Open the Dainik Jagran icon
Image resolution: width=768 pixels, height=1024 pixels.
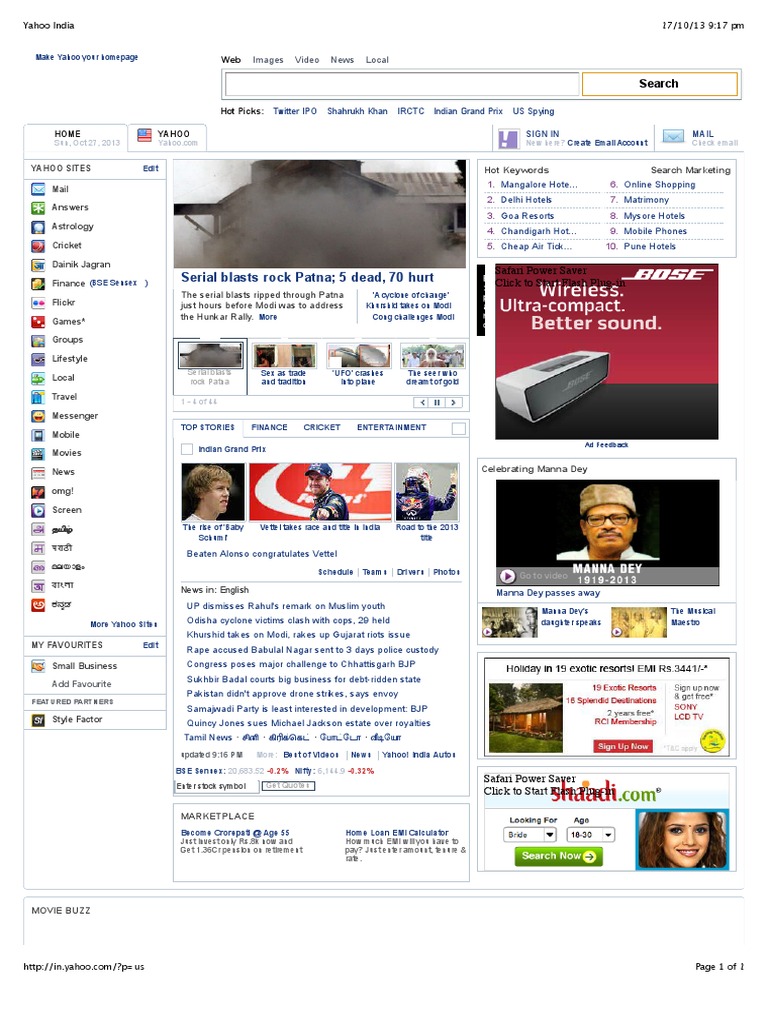[38, 264]
